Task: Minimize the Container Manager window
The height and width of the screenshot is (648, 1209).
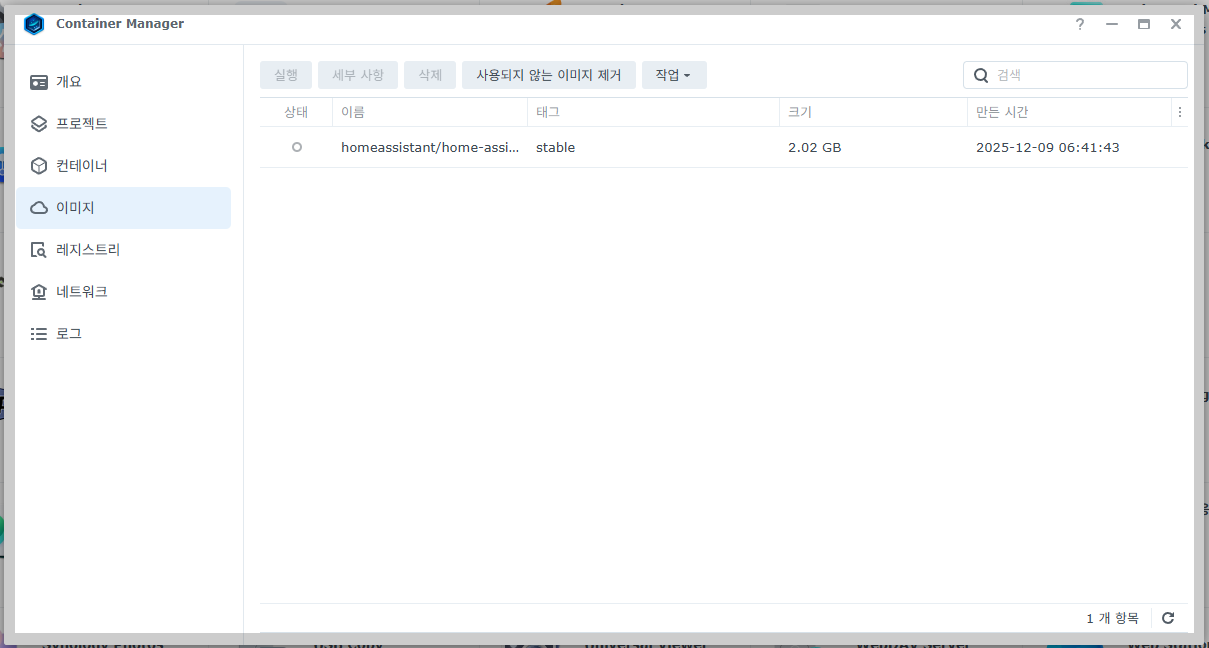Action: click(x=1112, y=24)
